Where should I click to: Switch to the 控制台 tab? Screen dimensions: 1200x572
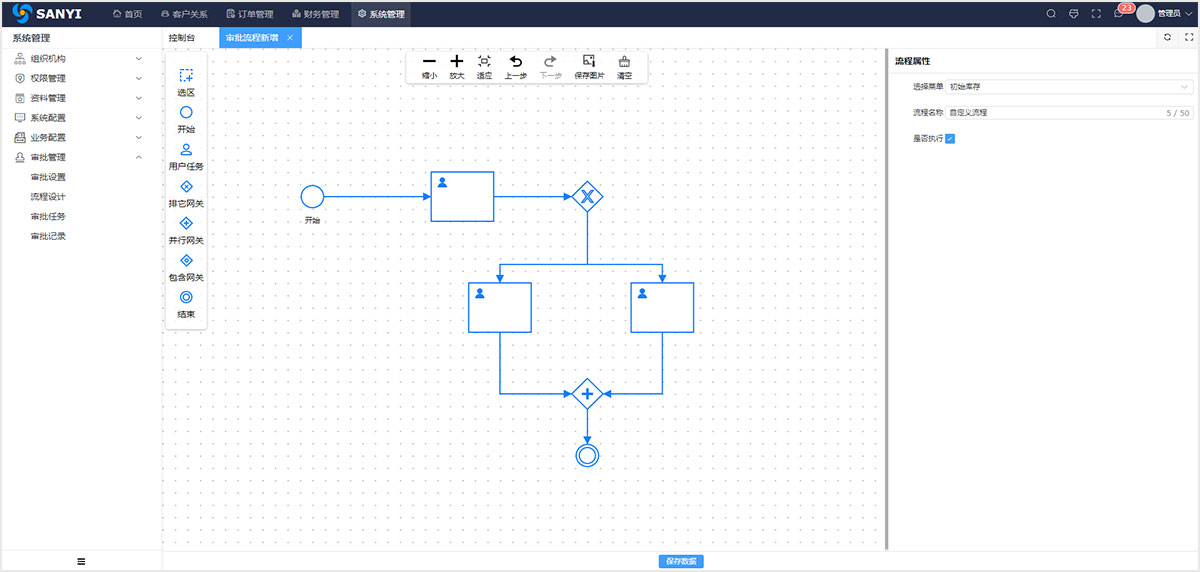pyautogui.click(x=182, y=38)
